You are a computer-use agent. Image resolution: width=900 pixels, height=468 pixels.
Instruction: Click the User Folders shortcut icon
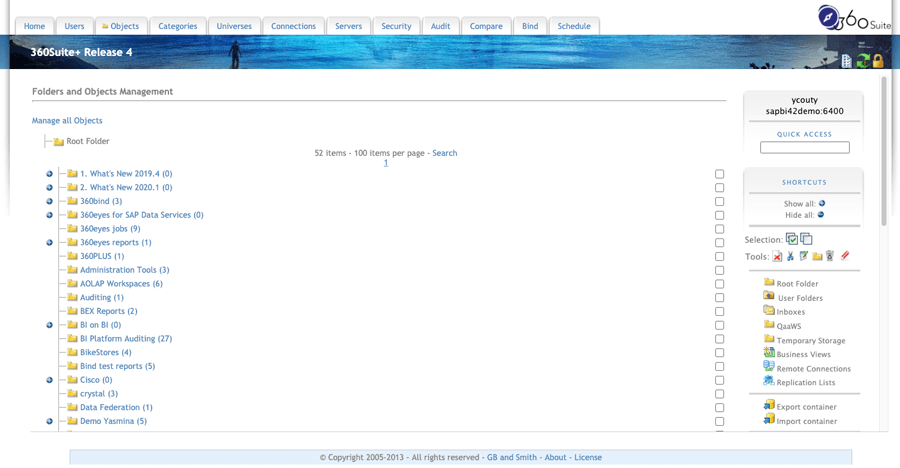[x=769, y=296]
